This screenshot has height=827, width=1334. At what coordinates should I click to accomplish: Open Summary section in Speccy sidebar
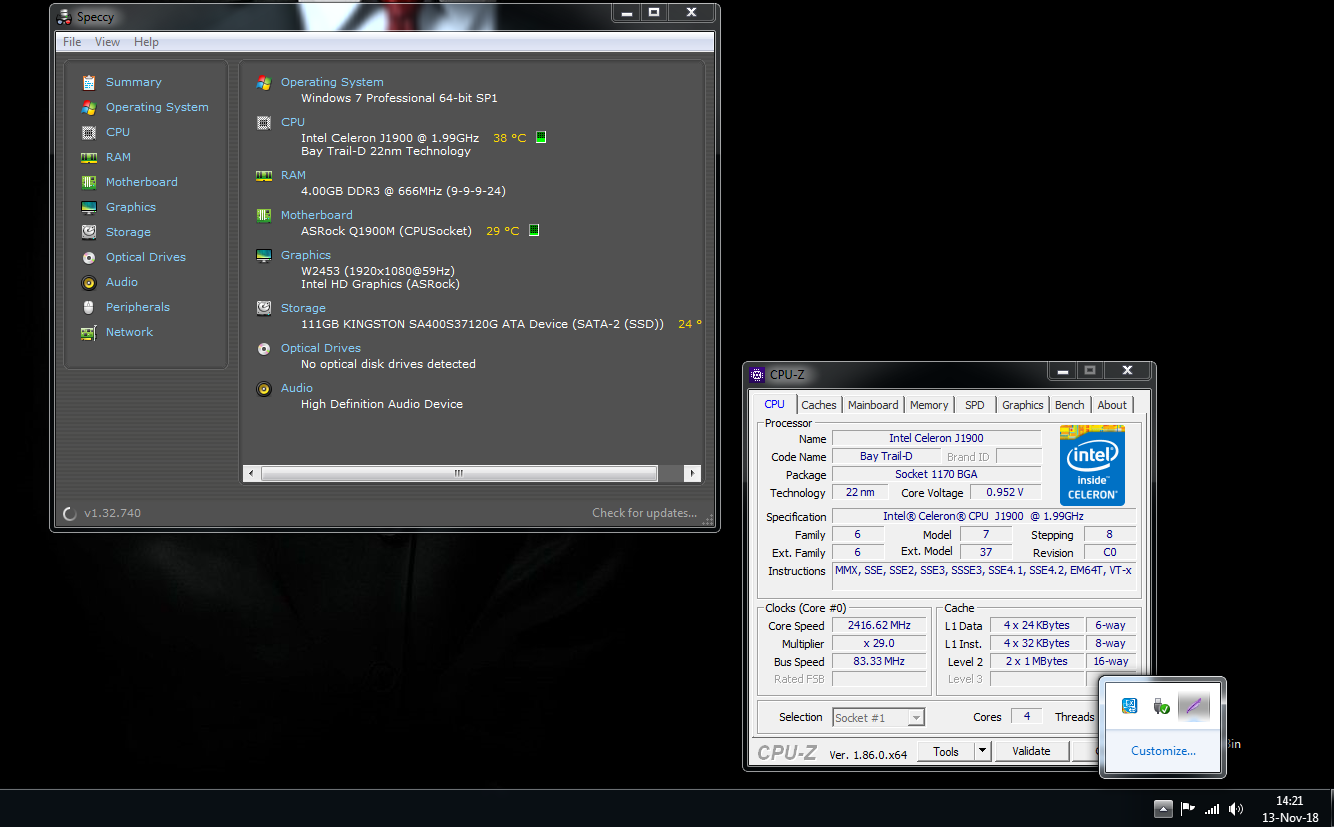coord(133,82)
